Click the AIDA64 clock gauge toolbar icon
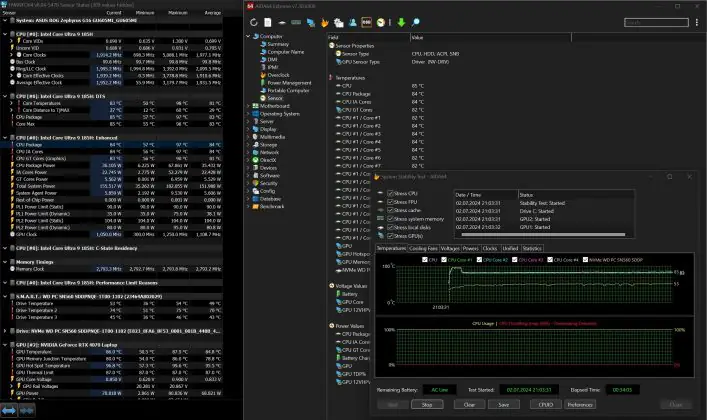The width and height of the screenshot is (707, 420). coord(381,22)
